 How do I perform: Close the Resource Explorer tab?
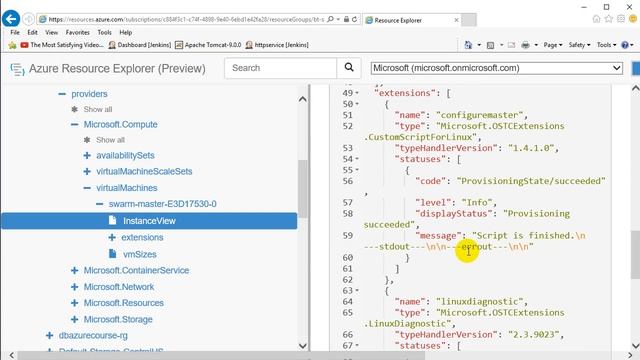click(456, 20)
